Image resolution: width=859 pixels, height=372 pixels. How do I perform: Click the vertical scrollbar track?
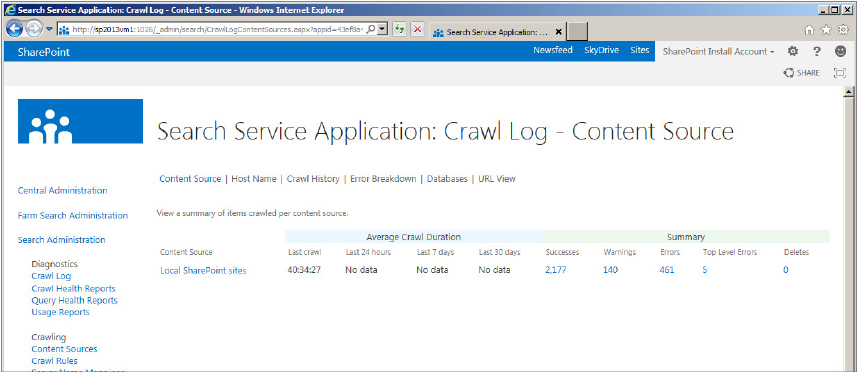click(850, 234)
